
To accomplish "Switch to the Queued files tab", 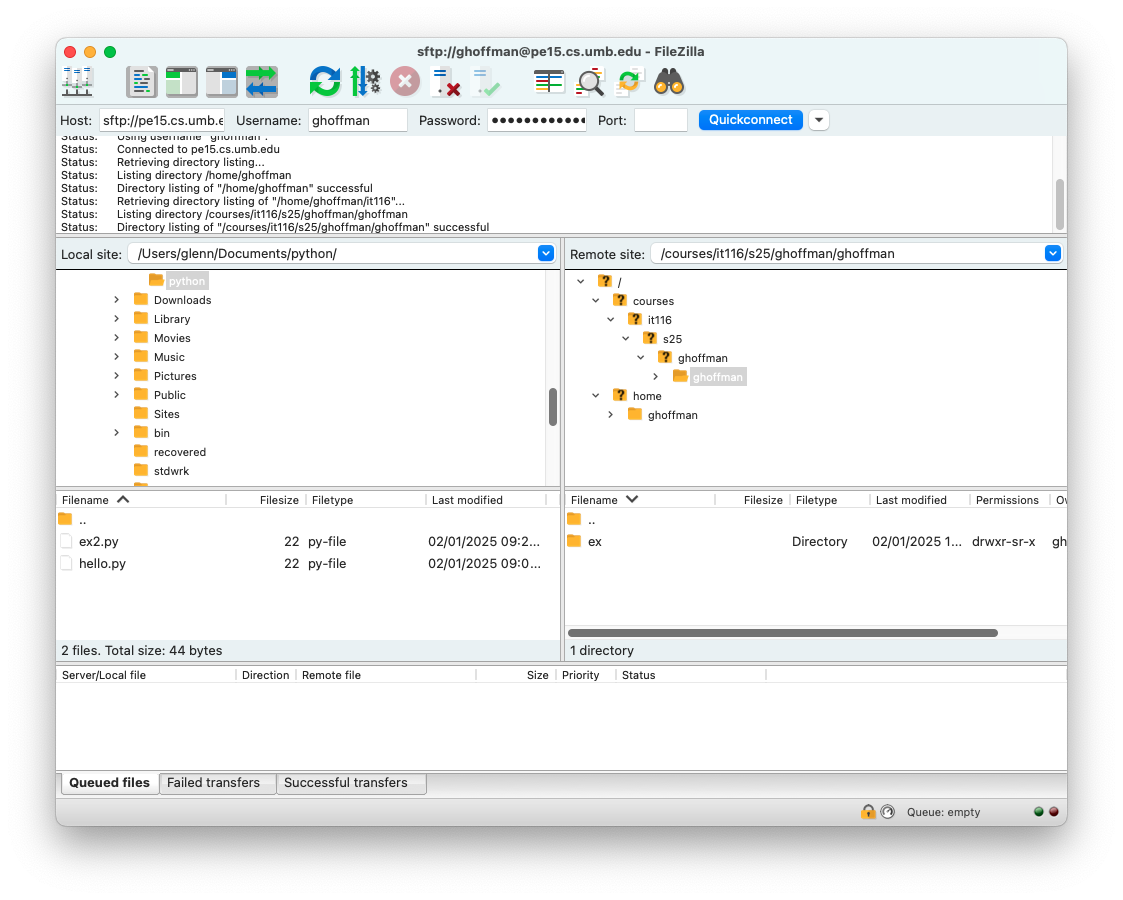I will tap(110, 783).
